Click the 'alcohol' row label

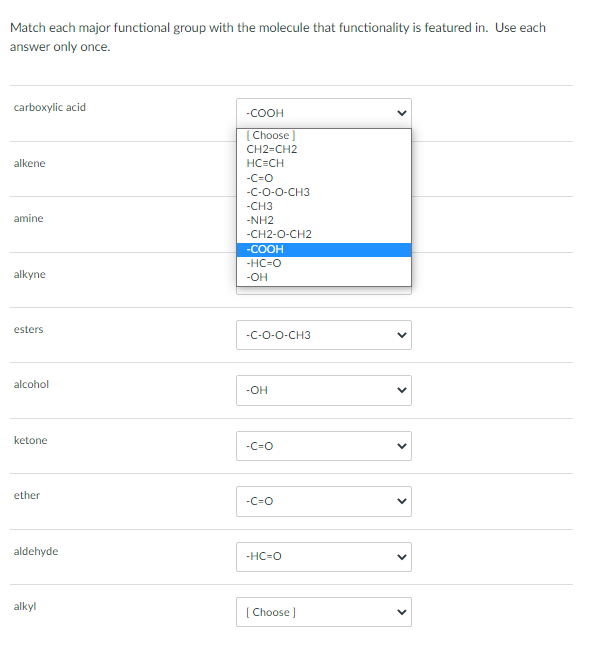point(31,385)
